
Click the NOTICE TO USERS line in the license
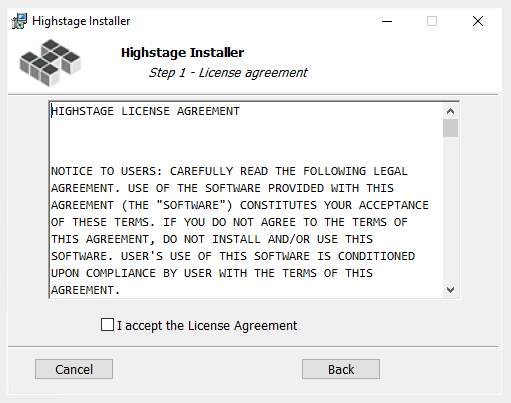coord(229,171)
